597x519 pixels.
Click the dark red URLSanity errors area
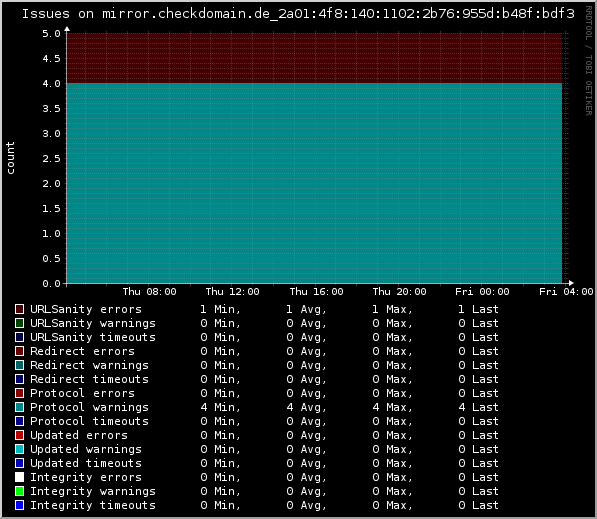click(314, 58)
